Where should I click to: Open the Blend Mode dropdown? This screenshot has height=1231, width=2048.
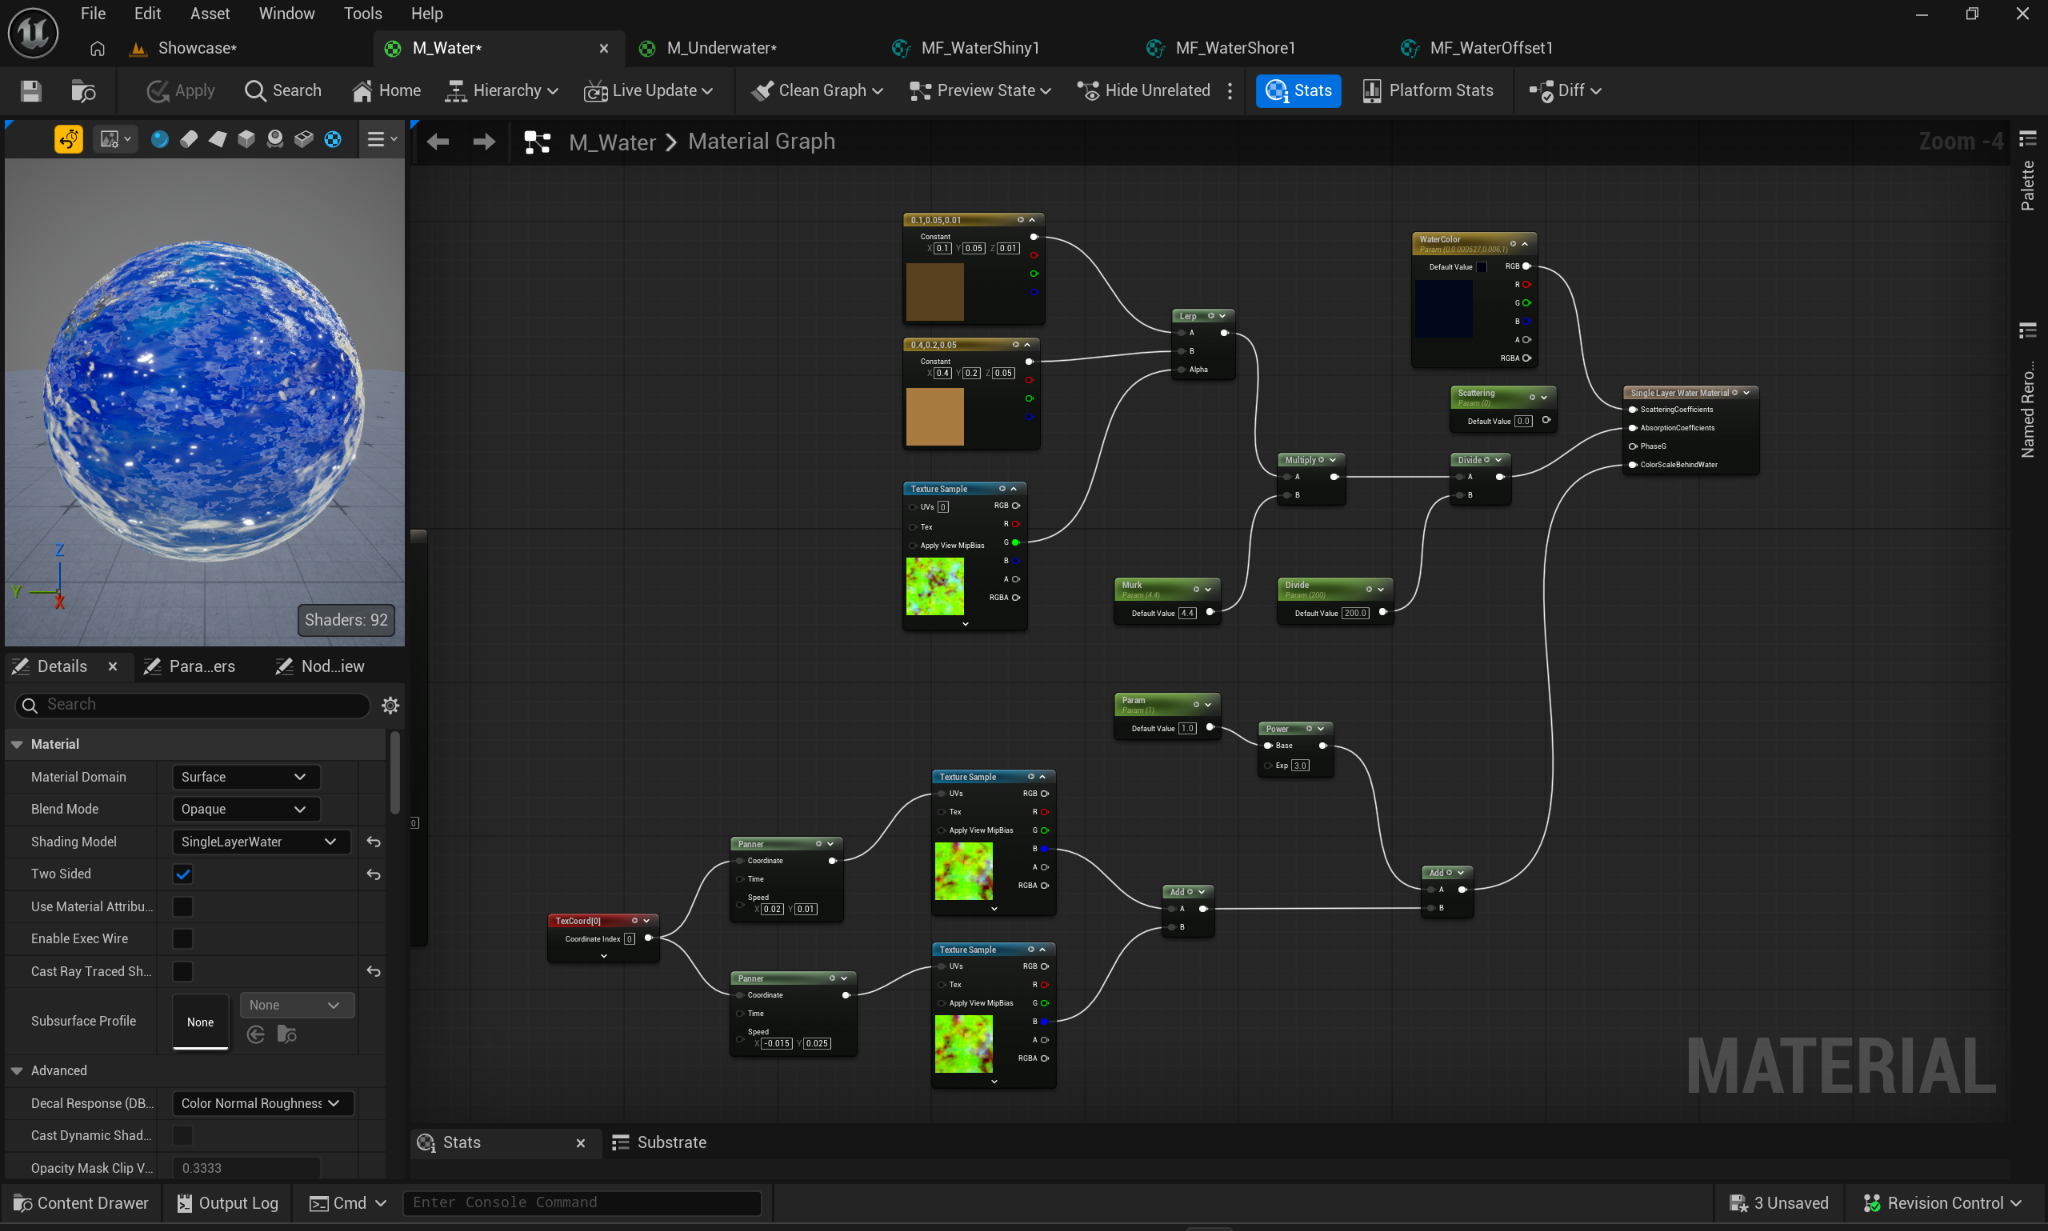(x=245, y=809)
